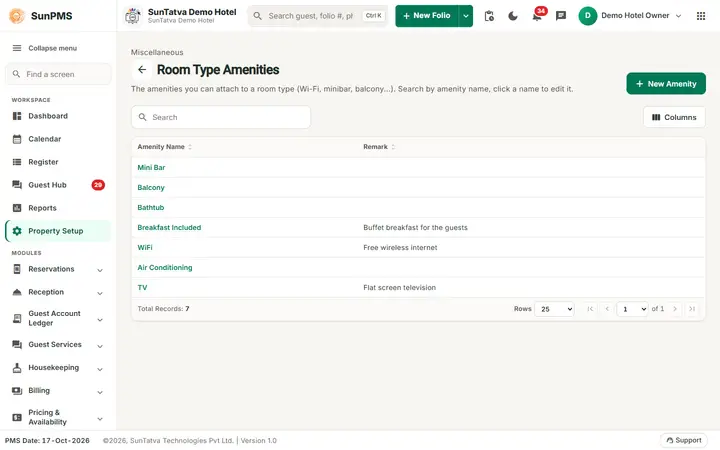Expand the Reservations module
The width and height of the screenshot is (720, 450).
[x=58, y=270]
